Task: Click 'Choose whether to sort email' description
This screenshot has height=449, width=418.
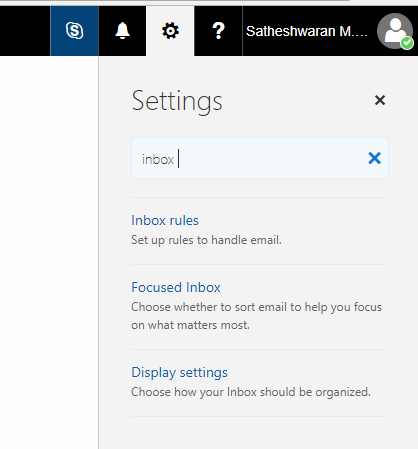Action: [256, 316]
